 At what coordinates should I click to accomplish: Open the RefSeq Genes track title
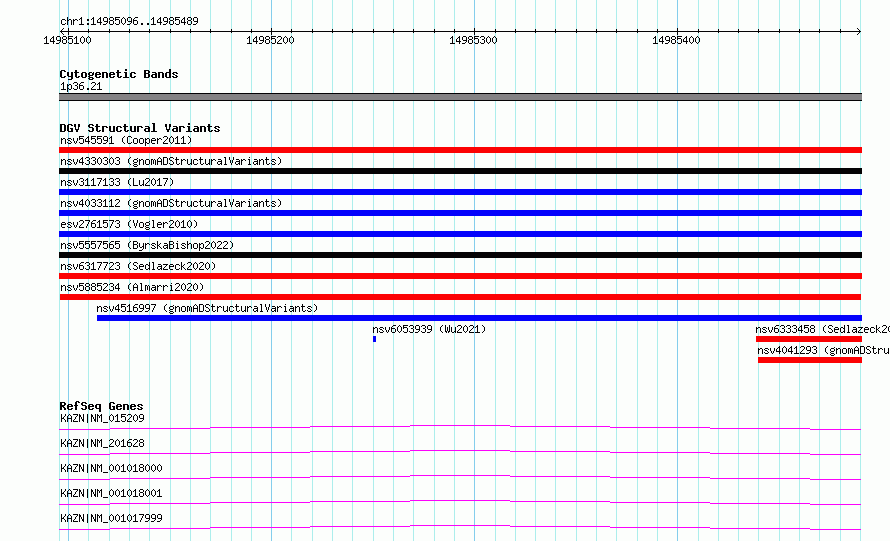[x=101, y=406]
